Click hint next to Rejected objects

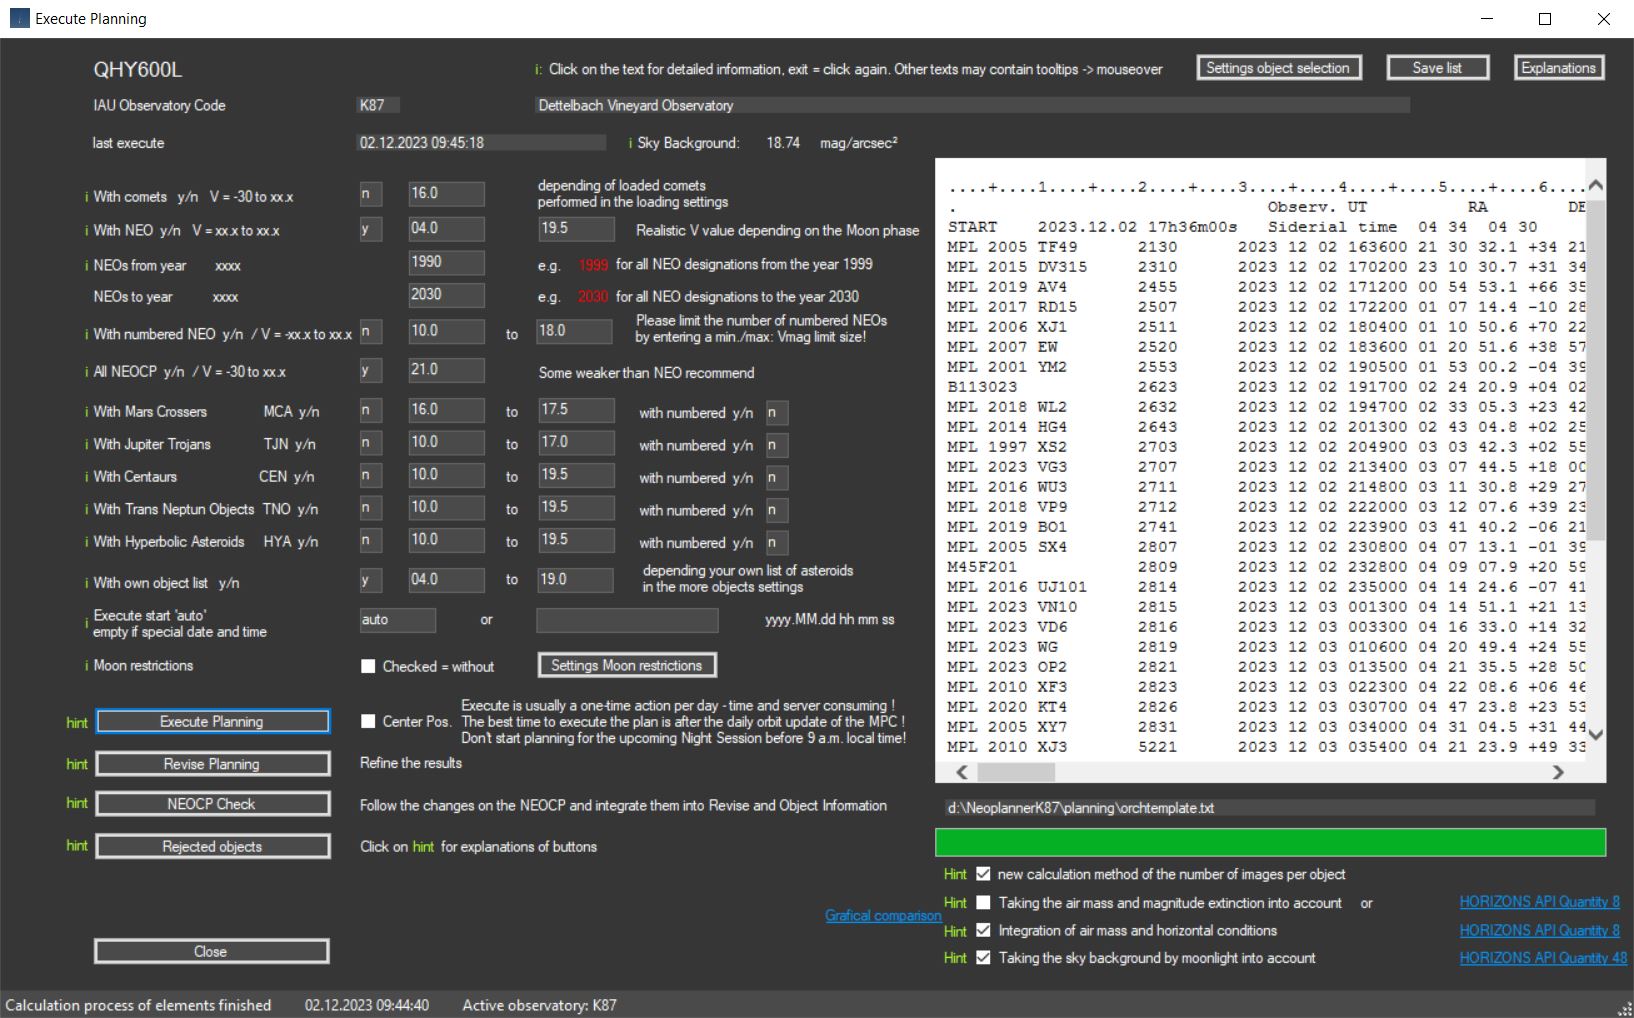[x=77, y=846]
